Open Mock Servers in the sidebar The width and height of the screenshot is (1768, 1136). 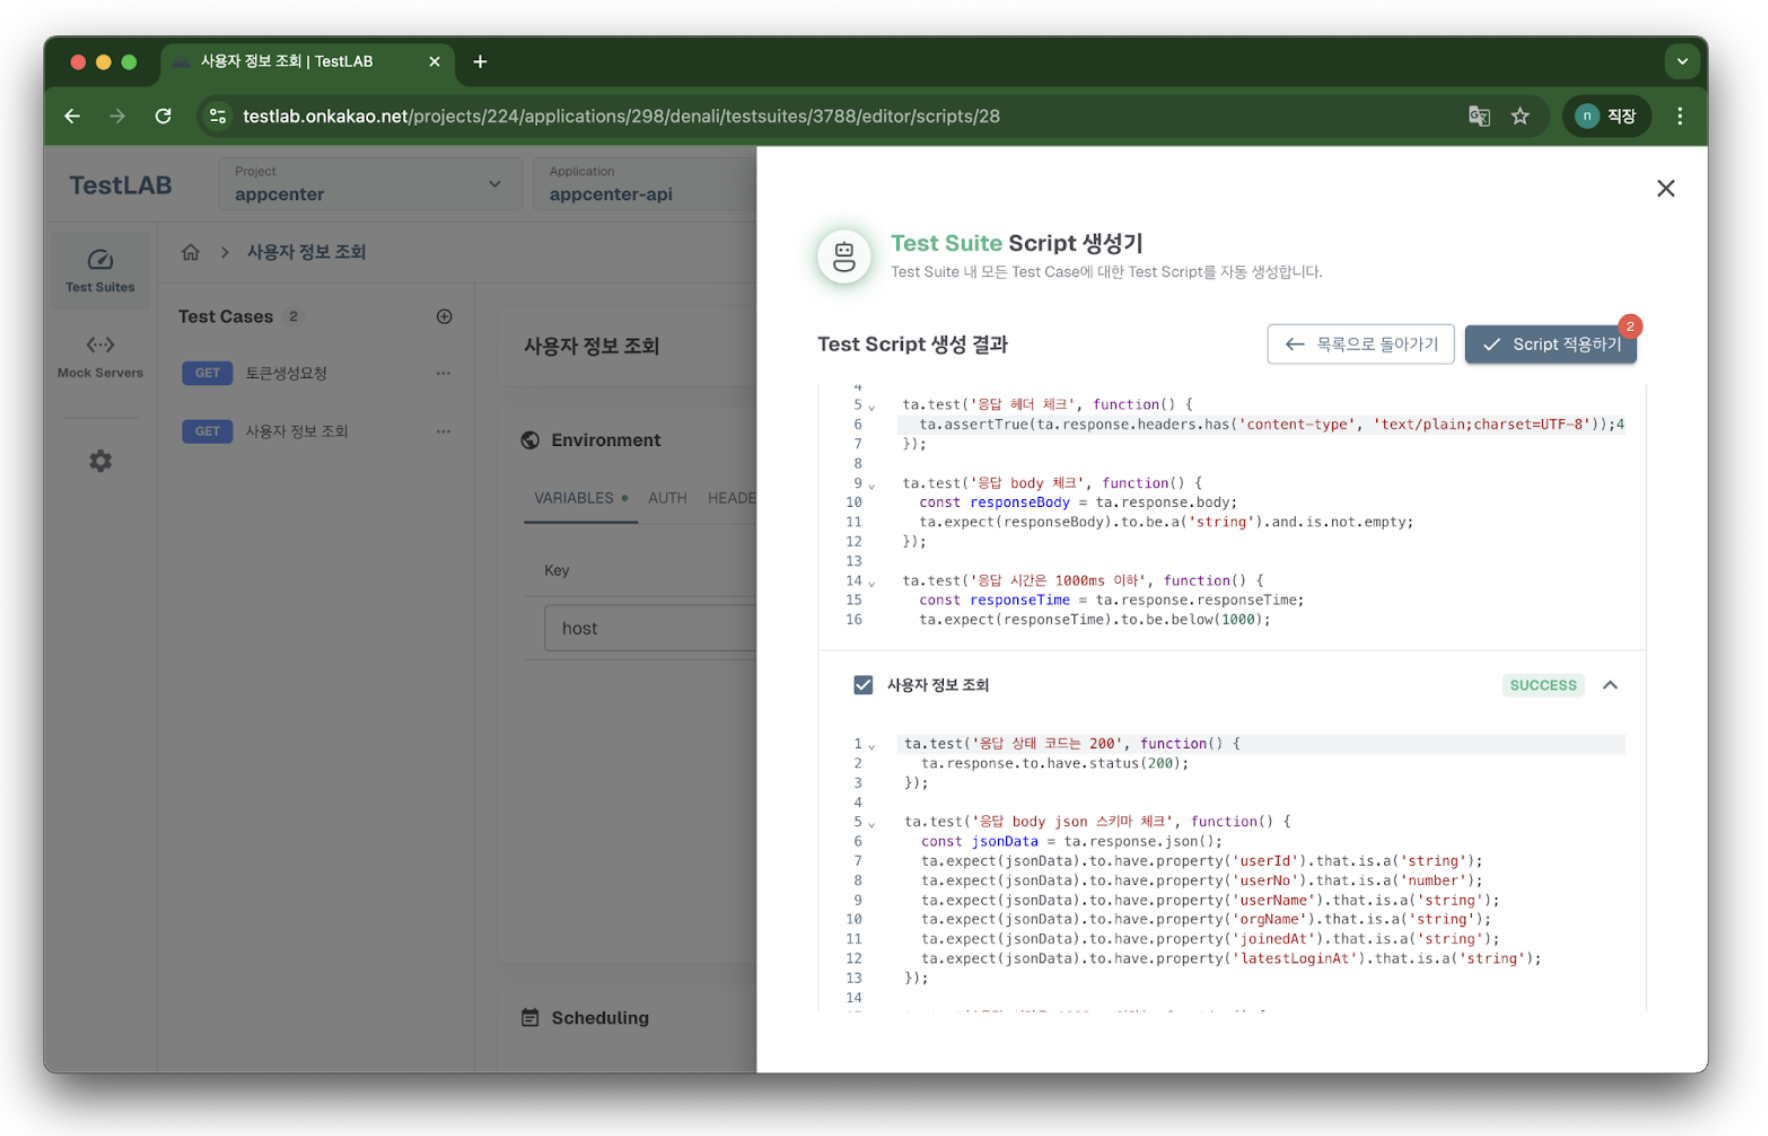click(100, 356)
